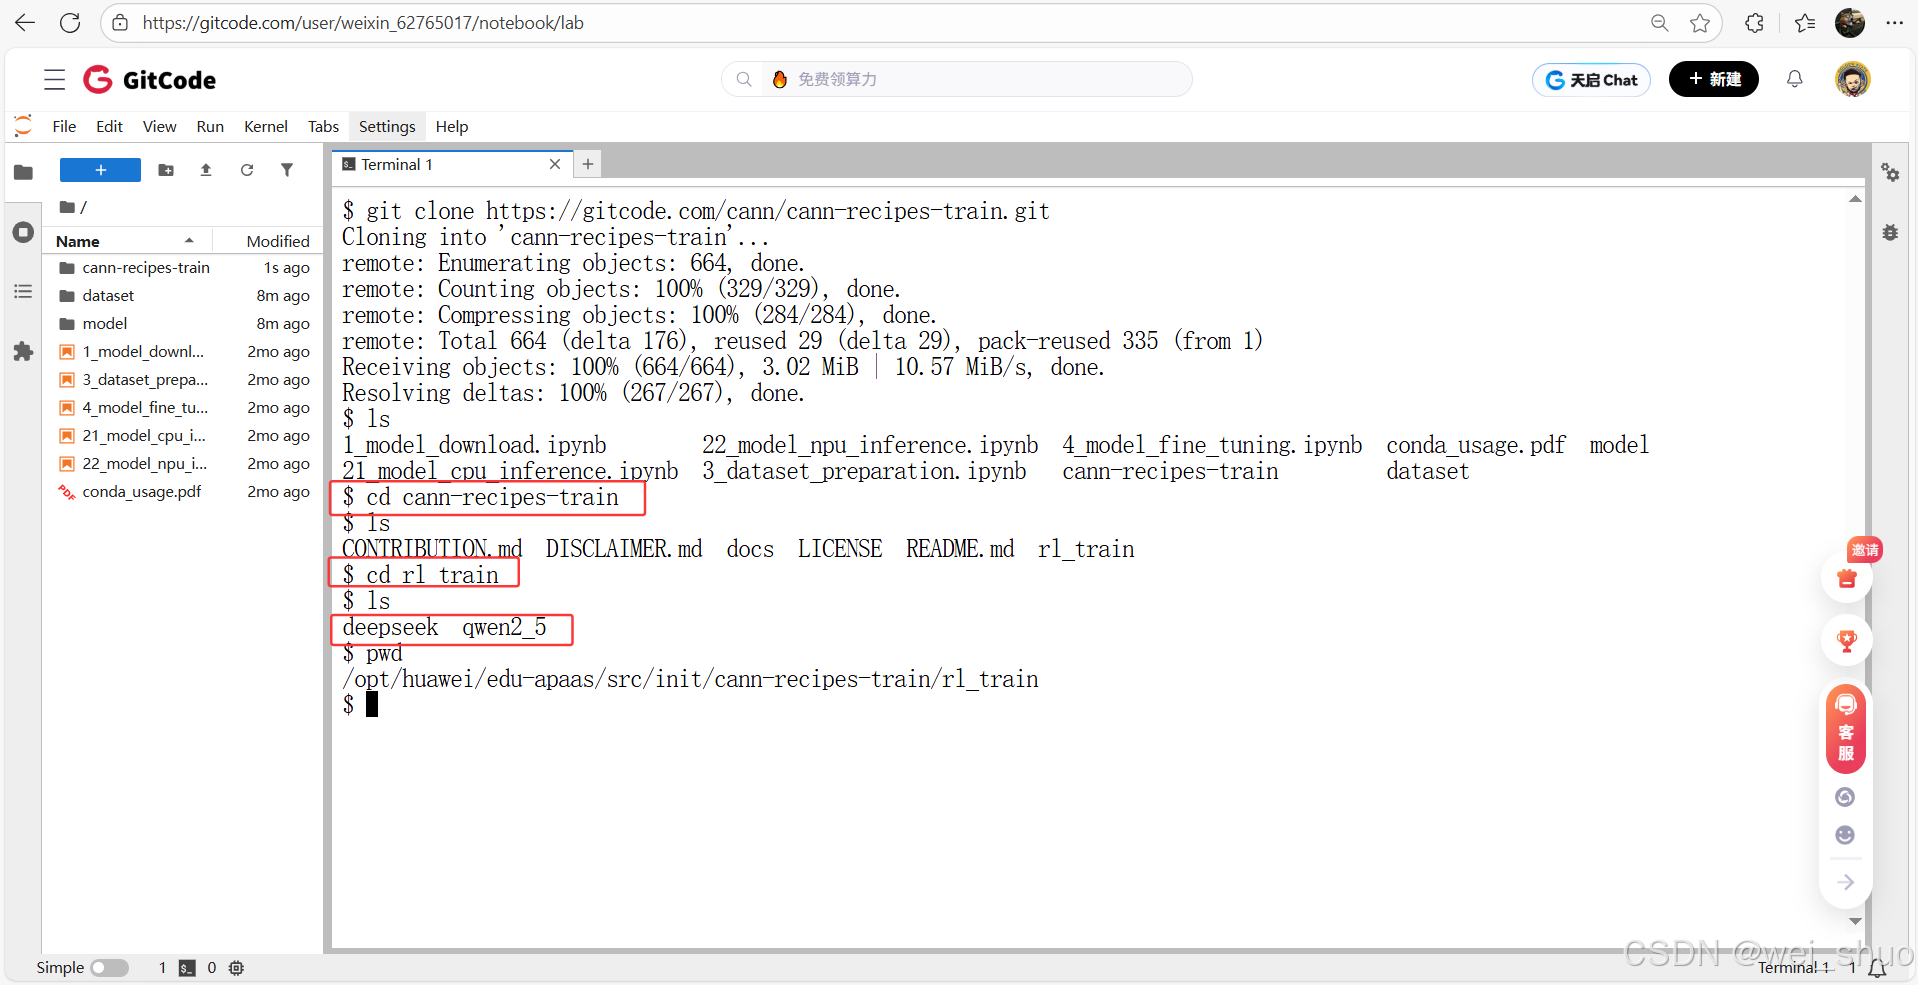1918x985 pixels.
Task: Click the terminal scrollbar down arrow
Action: [x=1855, y=921]
